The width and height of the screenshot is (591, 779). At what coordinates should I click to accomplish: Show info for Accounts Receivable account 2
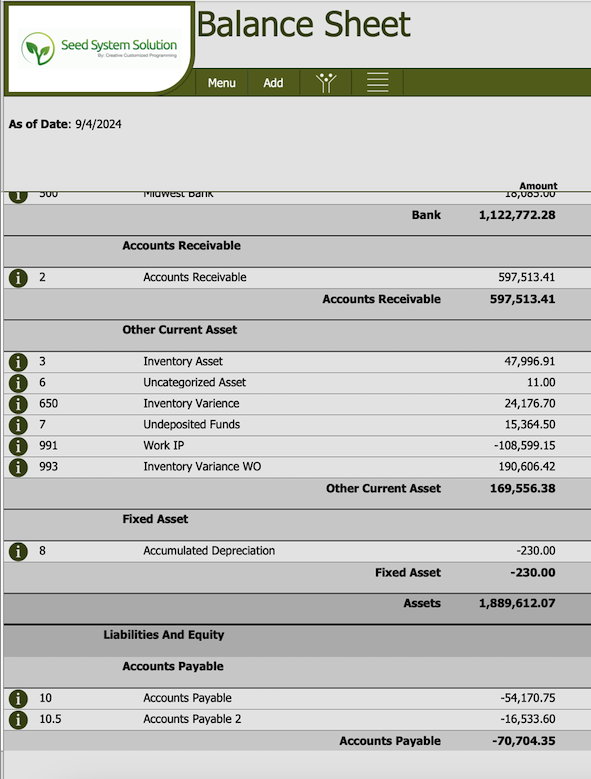click(18, 277)
